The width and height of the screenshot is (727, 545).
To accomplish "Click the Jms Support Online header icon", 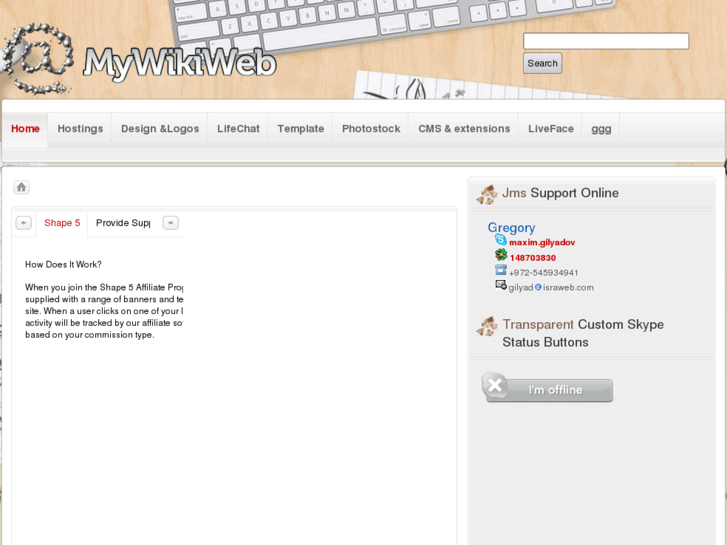I will (487, 194).
